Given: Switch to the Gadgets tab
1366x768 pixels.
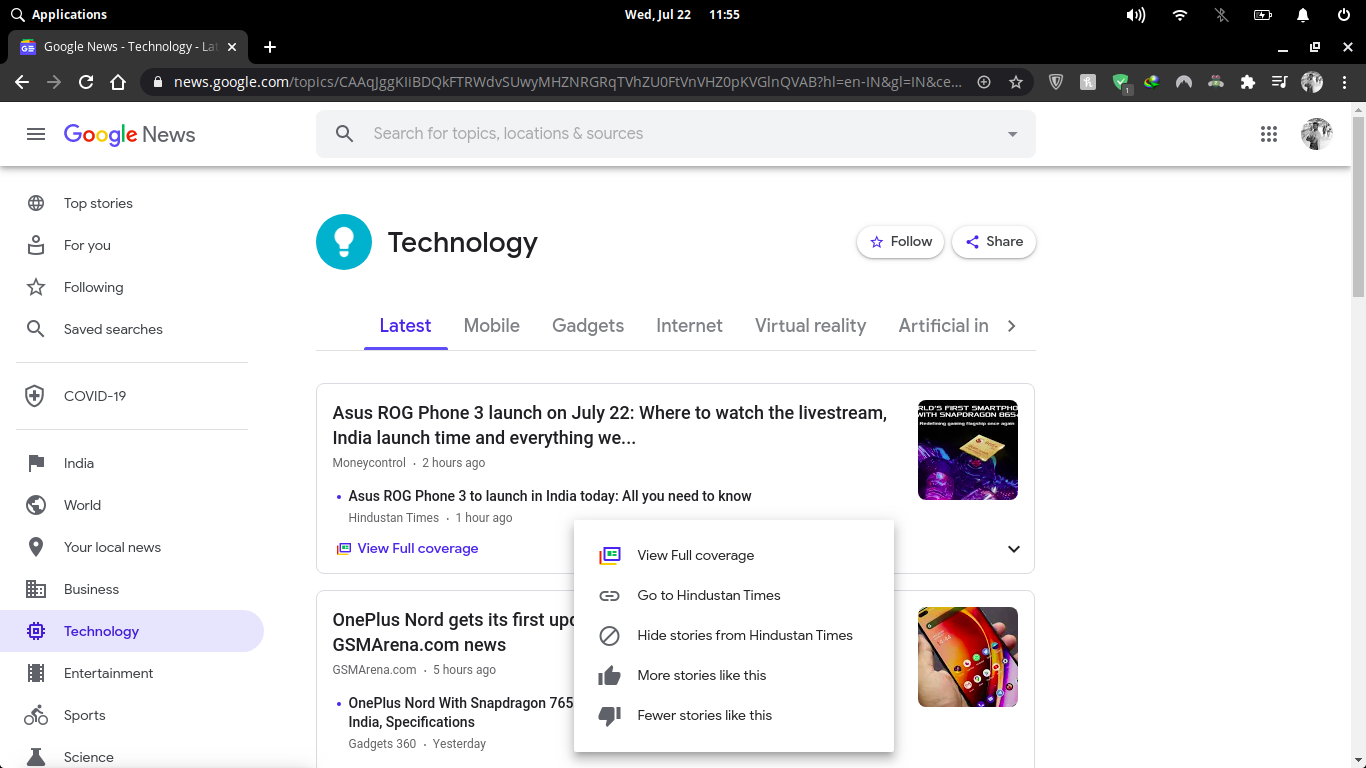Looking at the screenshot, I should click(x=588, y=326).
